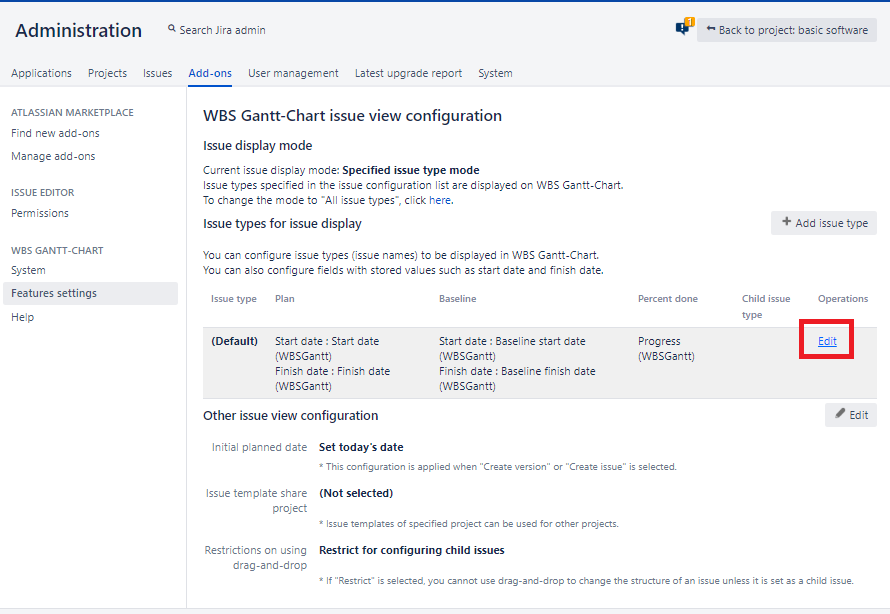The image size is (890, 614).
Task: Click 'Specified issue type mode' text
Action: 411,170
